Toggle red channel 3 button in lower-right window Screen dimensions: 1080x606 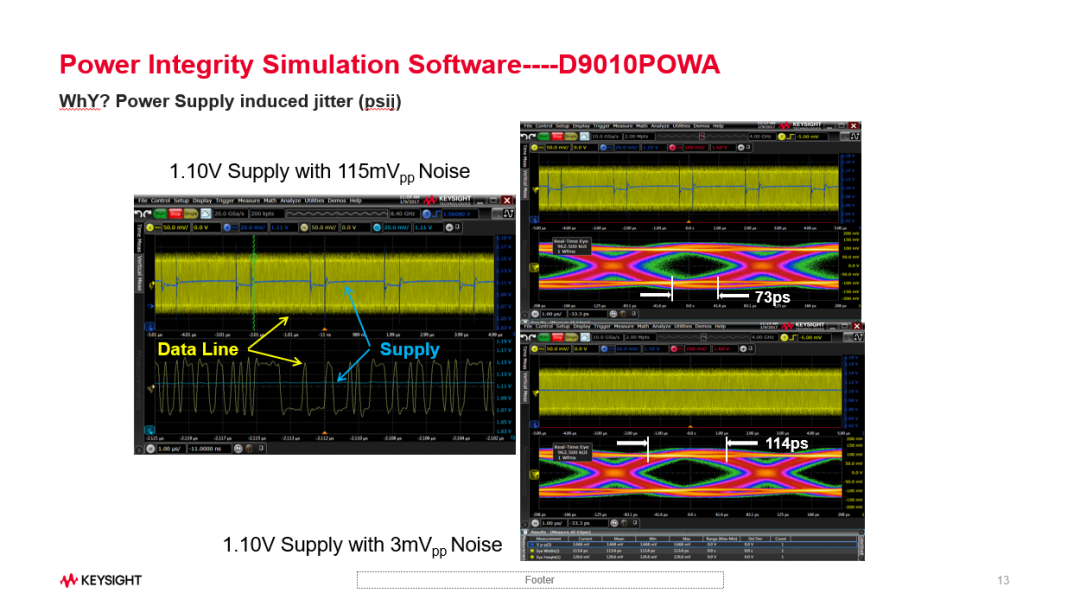tap(674, 348)
